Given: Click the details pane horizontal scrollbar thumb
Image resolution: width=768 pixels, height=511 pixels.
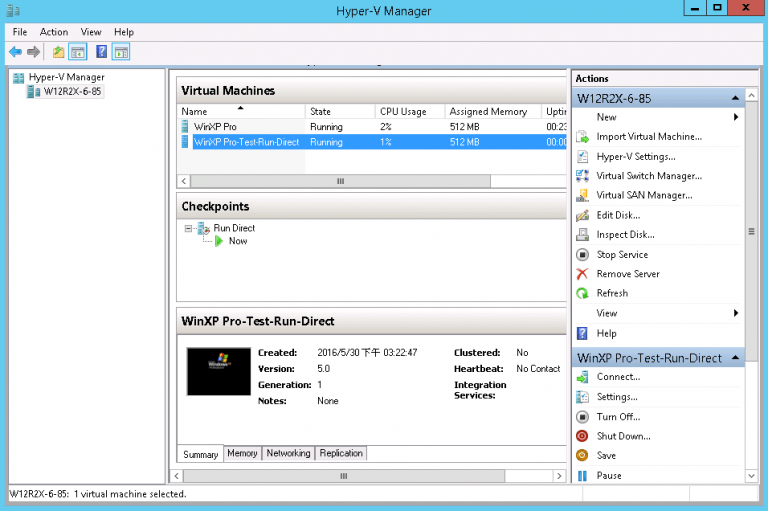Looking at the screenshot, I should coord(344,476).
